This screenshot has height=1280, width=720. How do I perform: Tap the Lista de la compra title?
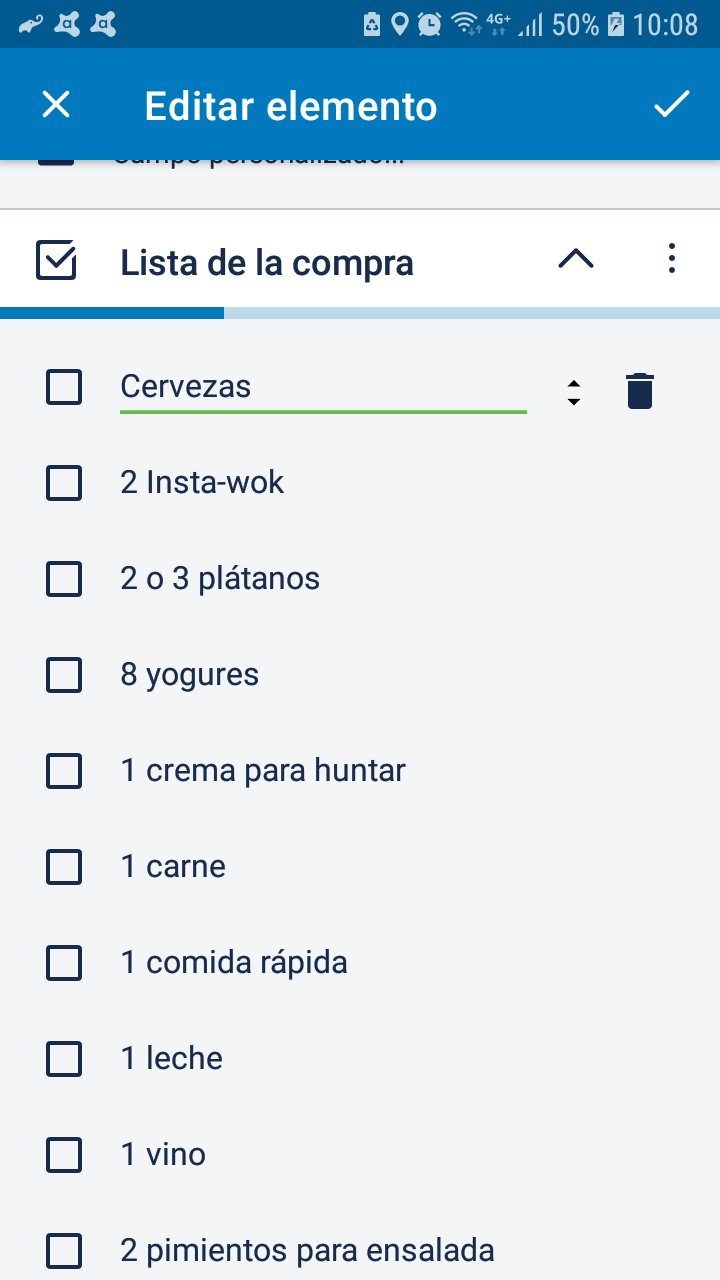point(267,263)
